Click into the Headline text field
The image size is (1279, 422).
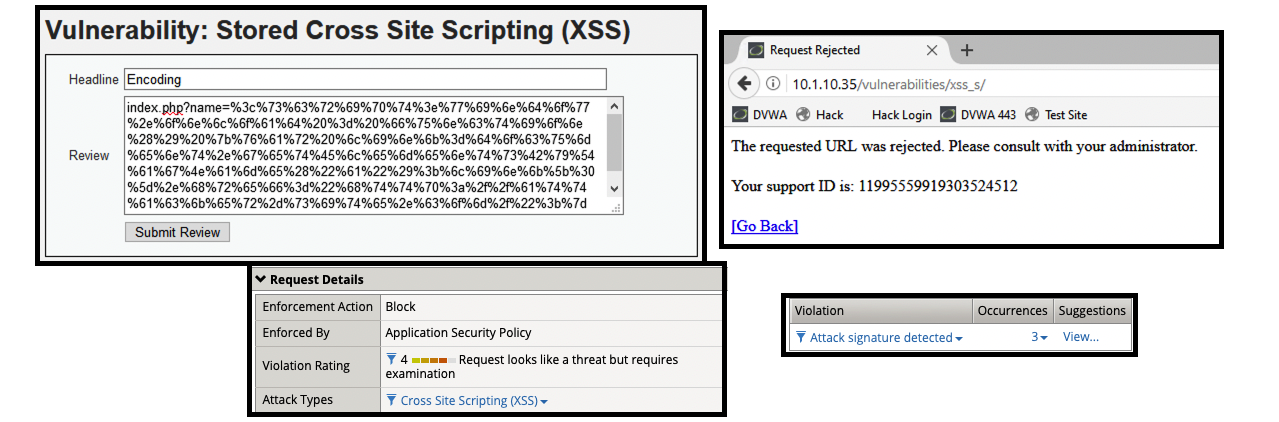point(365,79)
